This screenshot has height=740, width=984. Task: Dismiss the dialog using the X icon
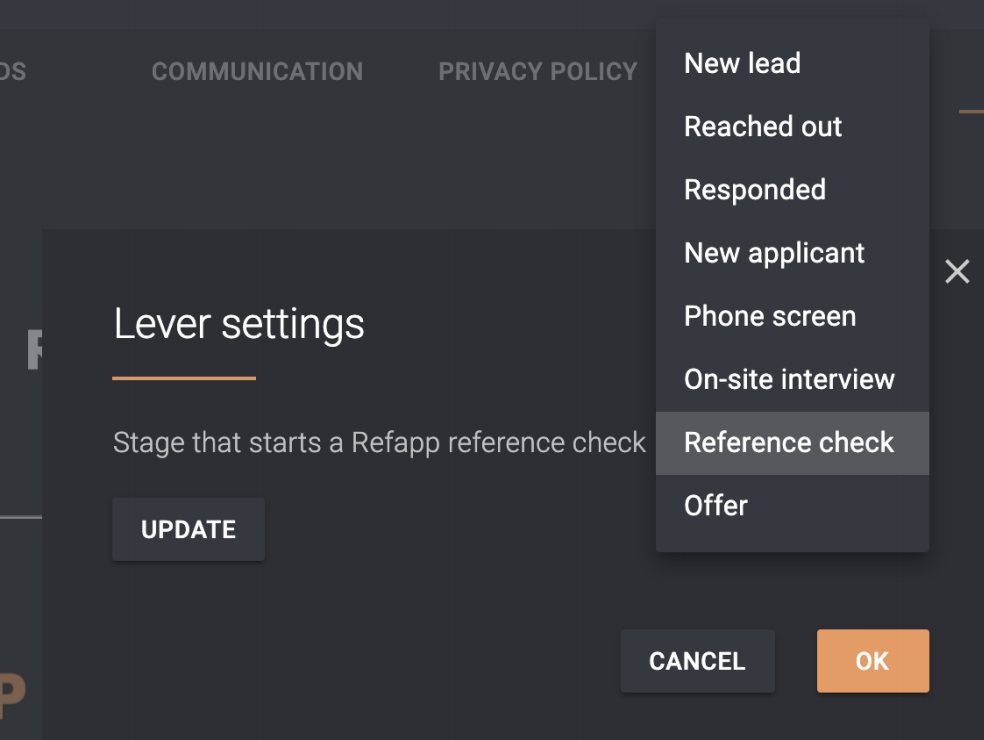coord(957,271)
